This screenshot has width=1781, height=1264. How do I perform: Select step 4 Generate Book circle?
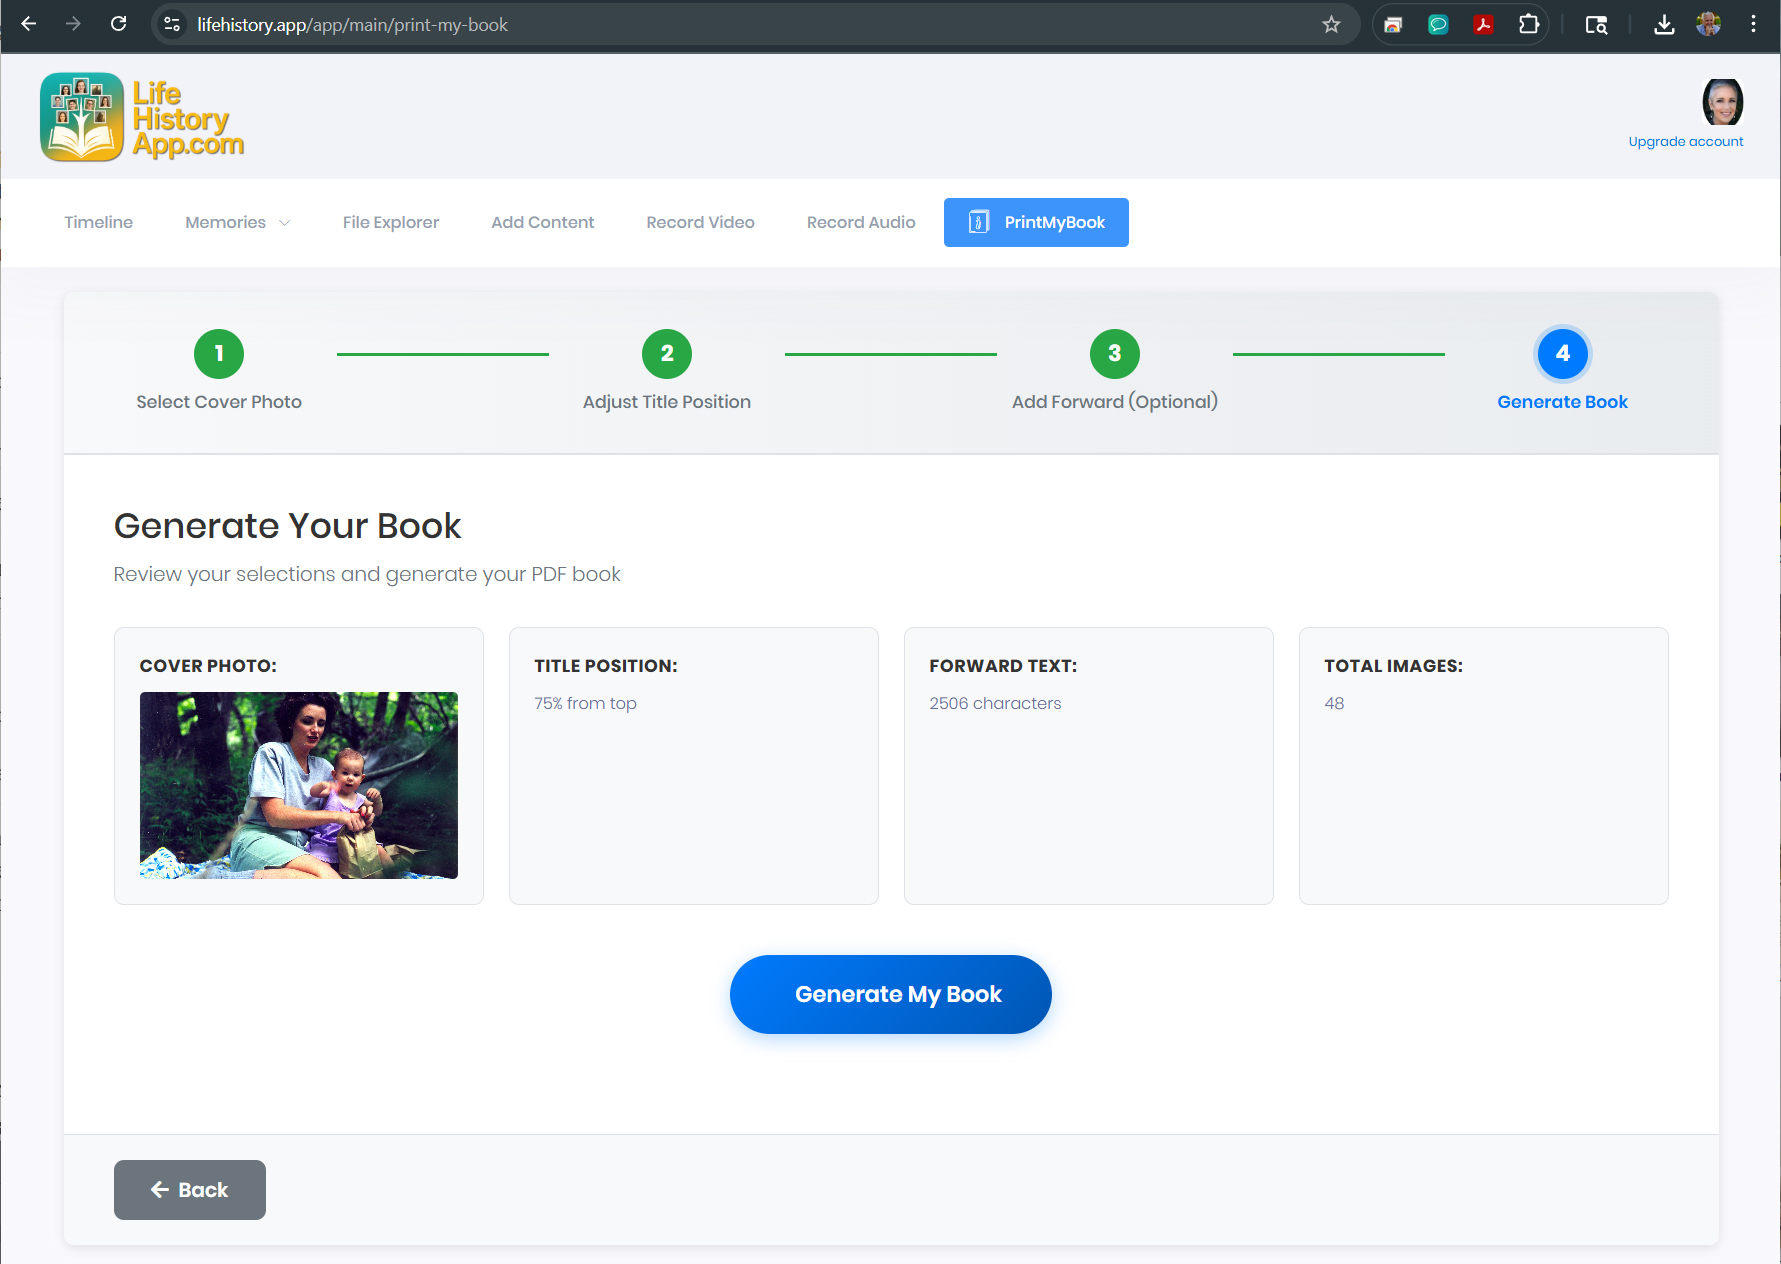pos(1562,354)
